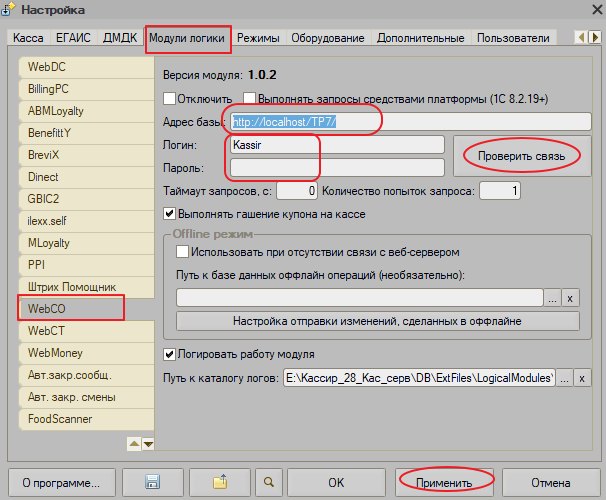Click the offline database path field
The height and width of the screenshot is (500, 606).
(360, 298)
